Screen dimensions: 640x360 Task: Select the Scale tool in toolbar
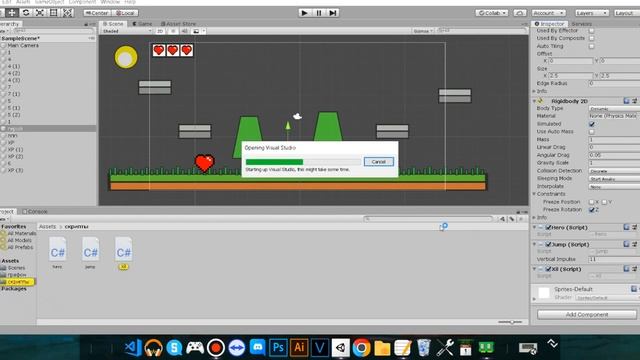coord(40,13)
